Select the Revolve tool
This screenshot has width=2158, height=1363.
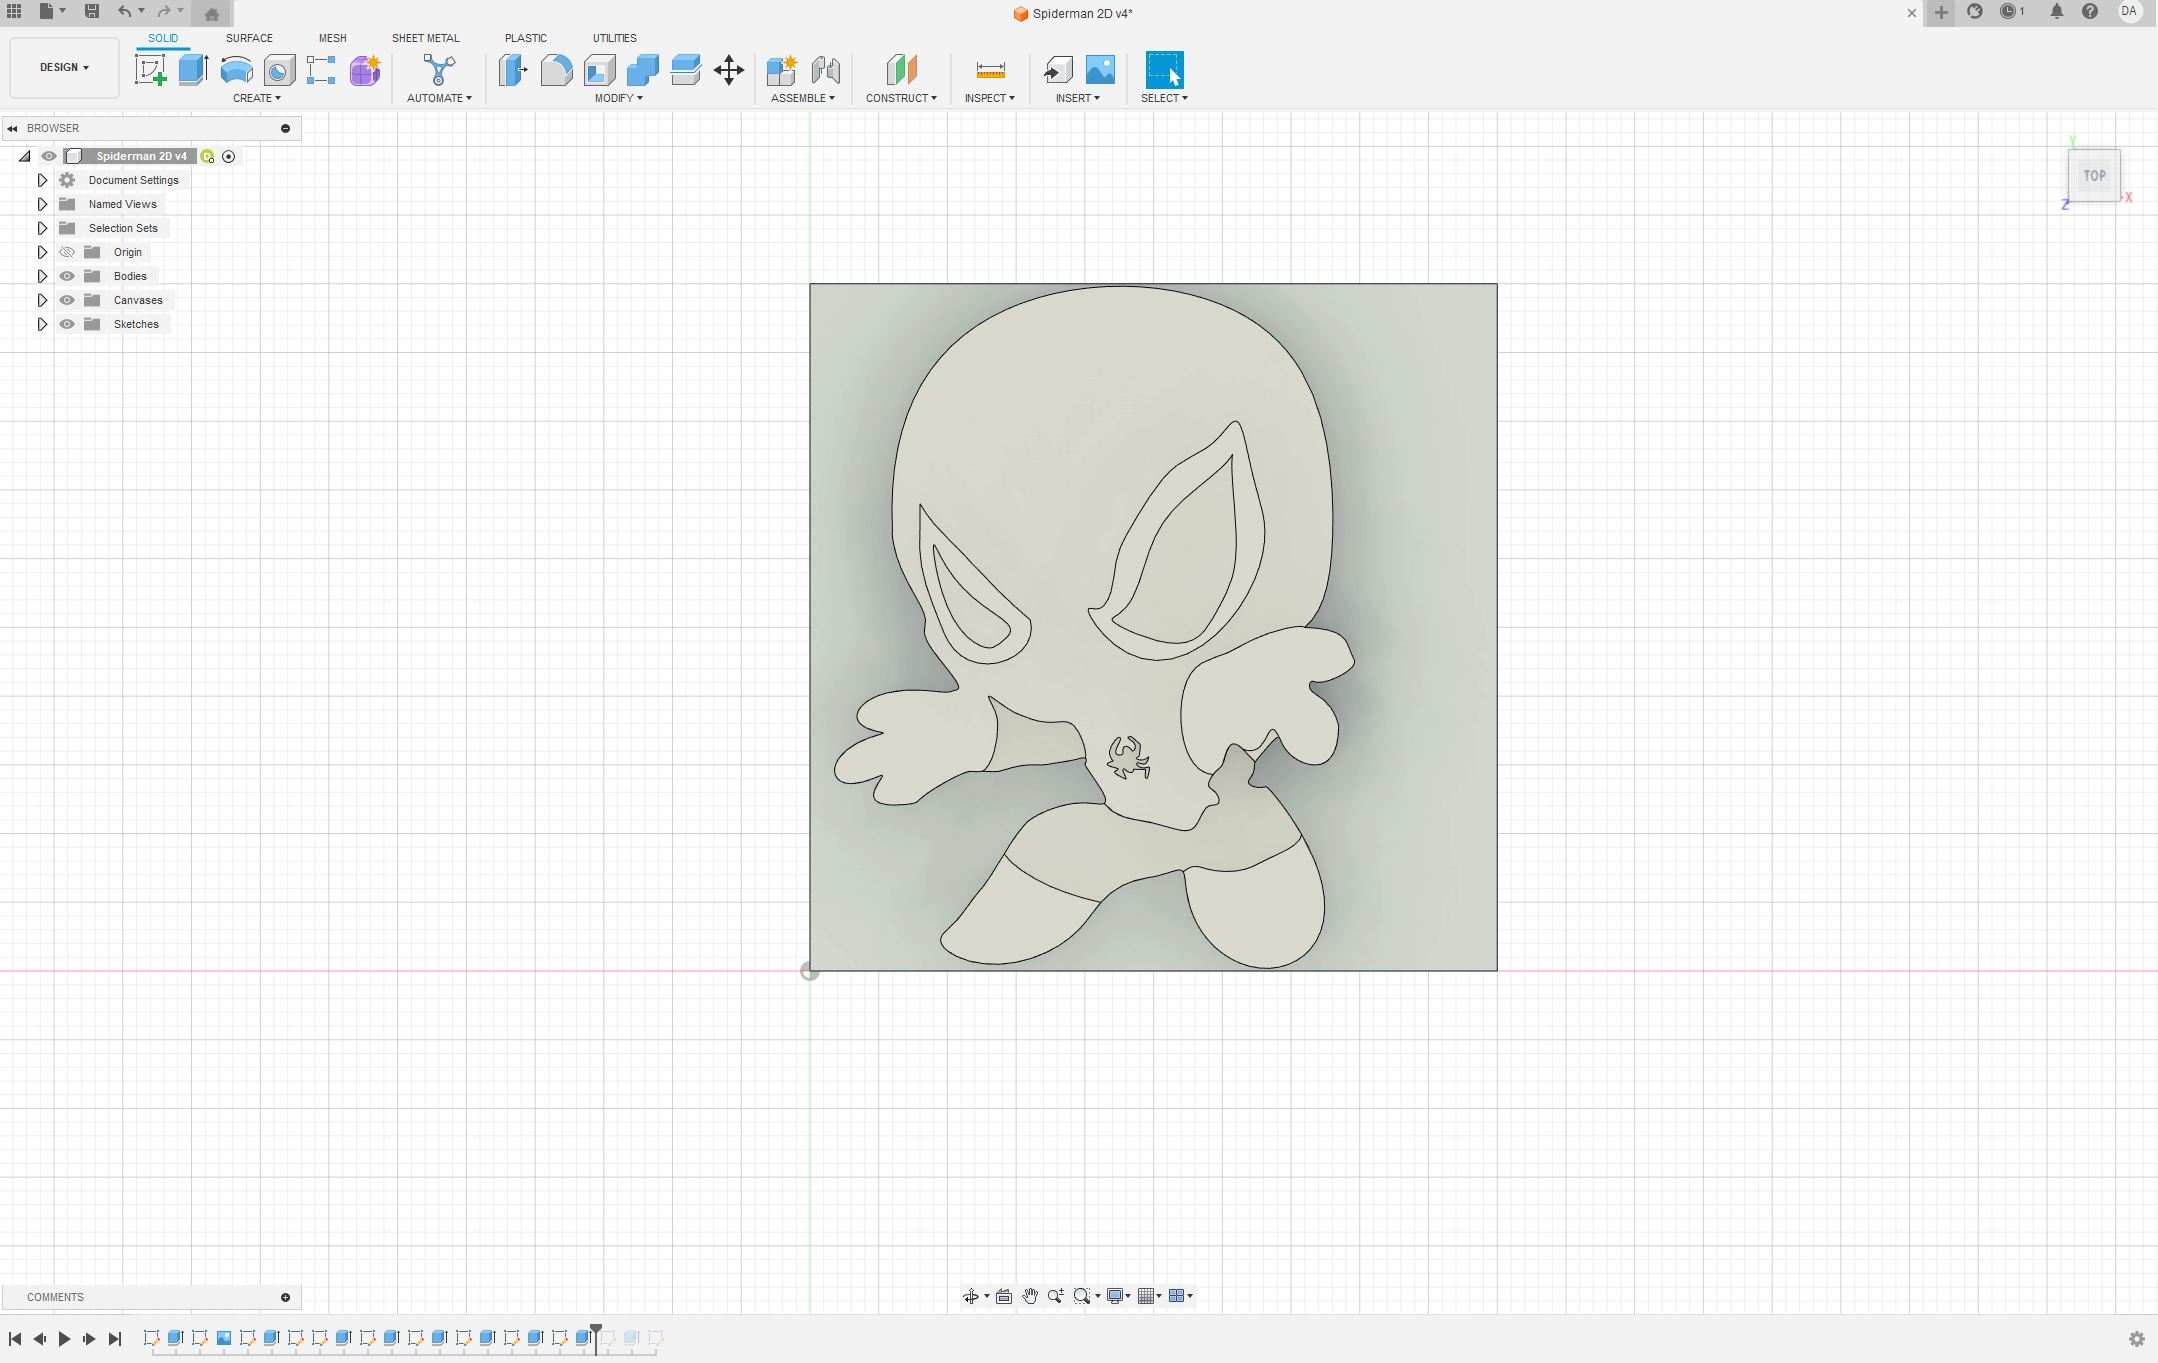tap(236, 70)
